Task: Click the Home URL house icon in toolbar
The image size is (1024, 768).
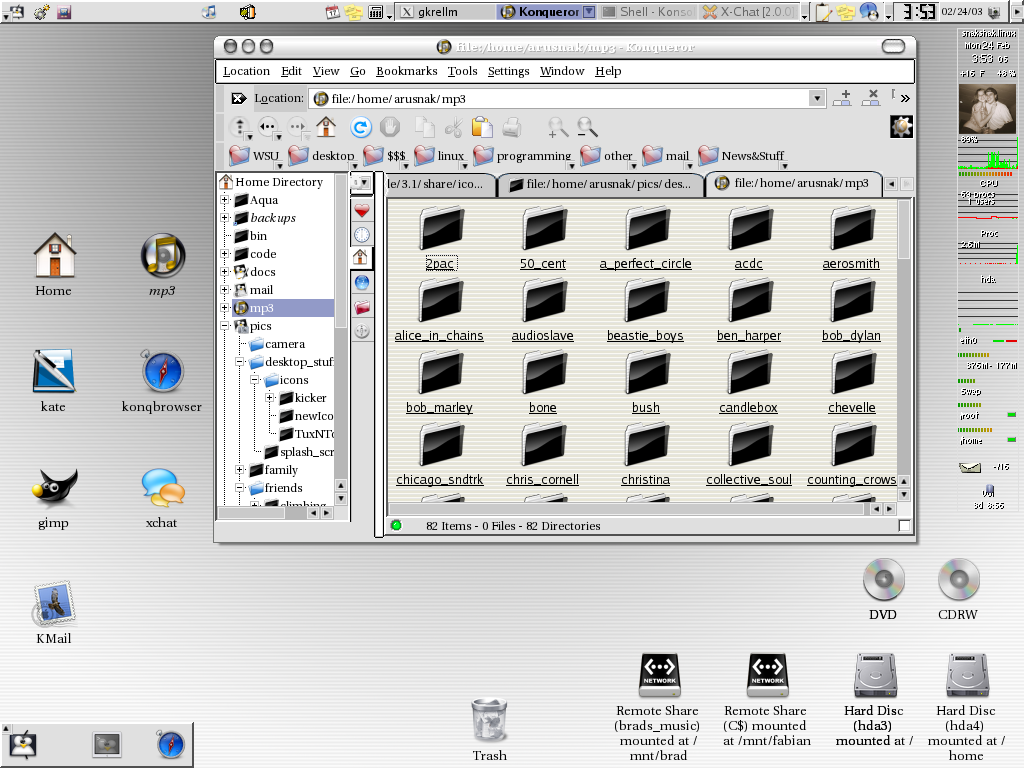Action: tap(326, 127)
